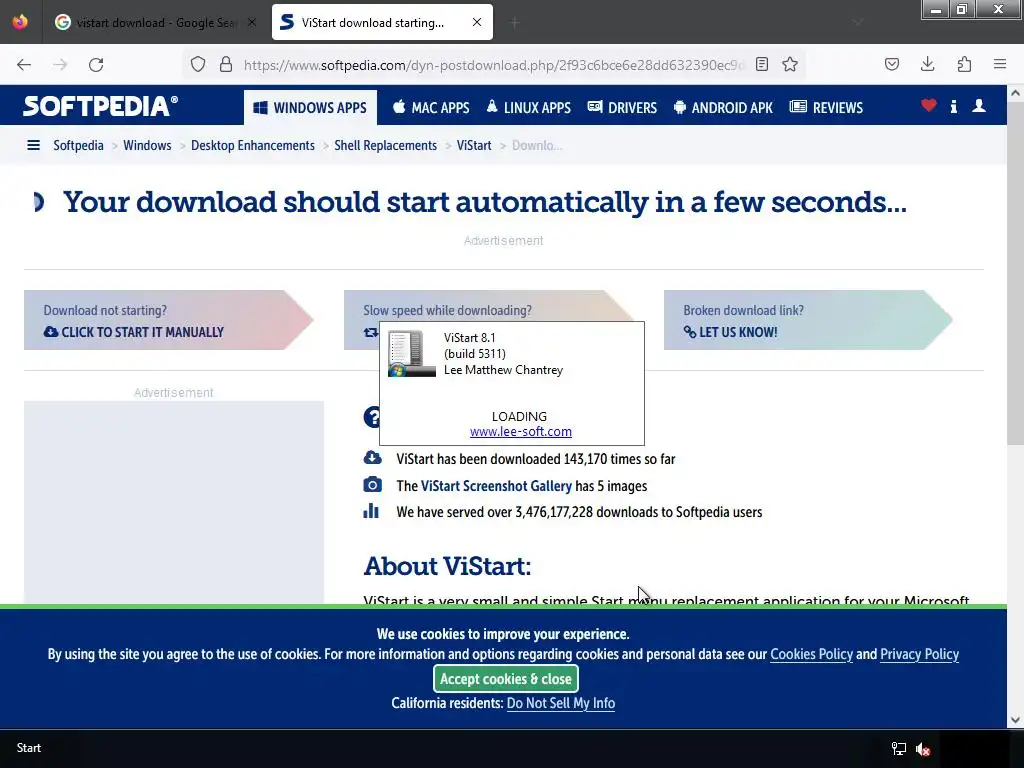Open the extensions puzzle icon
This screenshot has height=768, width=1024.
click(x=964, y=65)
